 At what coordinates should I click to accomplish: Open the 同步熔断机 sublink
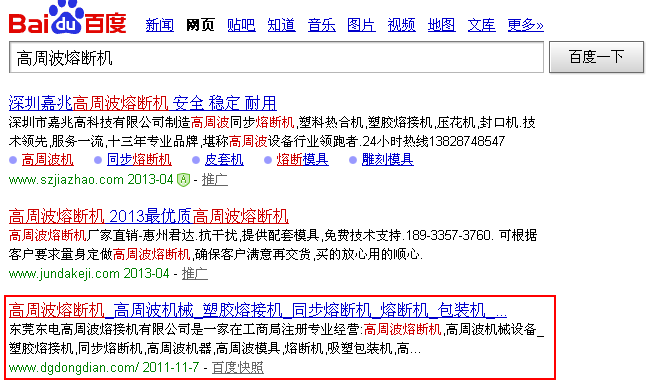pos(139,159)
